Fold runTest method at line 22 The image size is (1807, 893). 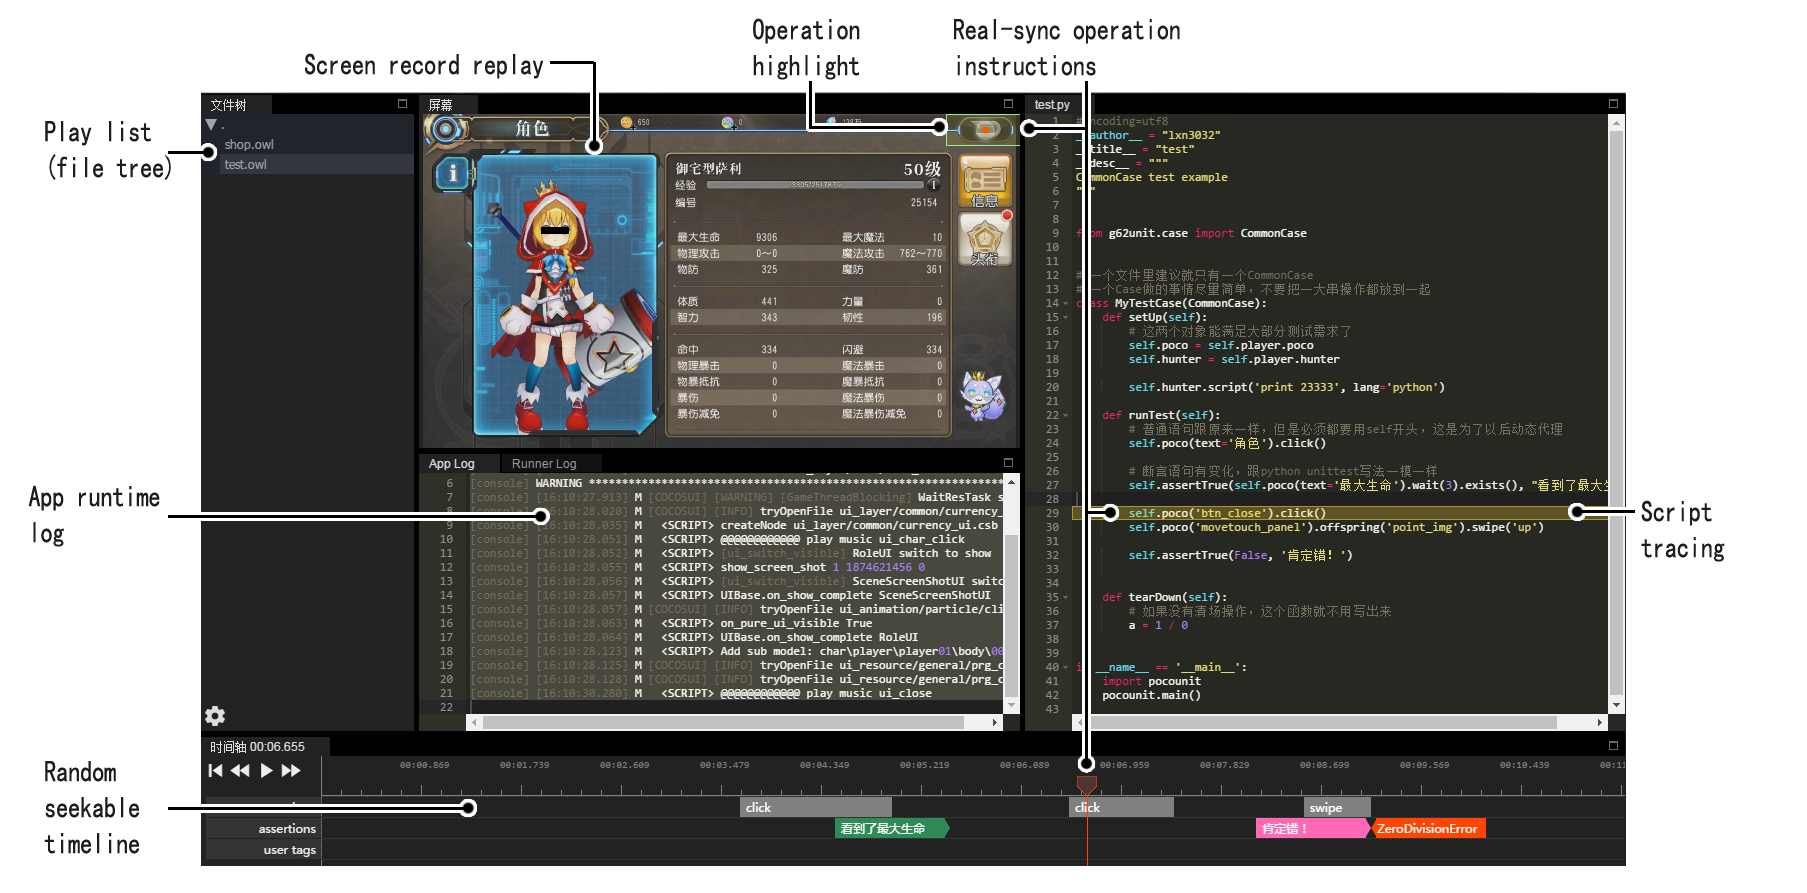pos(1065,415)
